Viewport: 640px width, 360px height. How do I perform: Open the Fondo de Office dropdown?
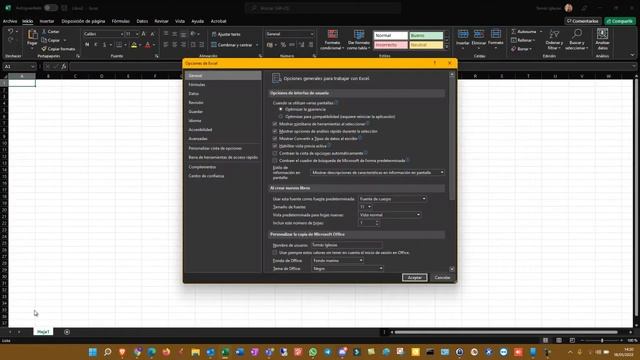[338, 260]
